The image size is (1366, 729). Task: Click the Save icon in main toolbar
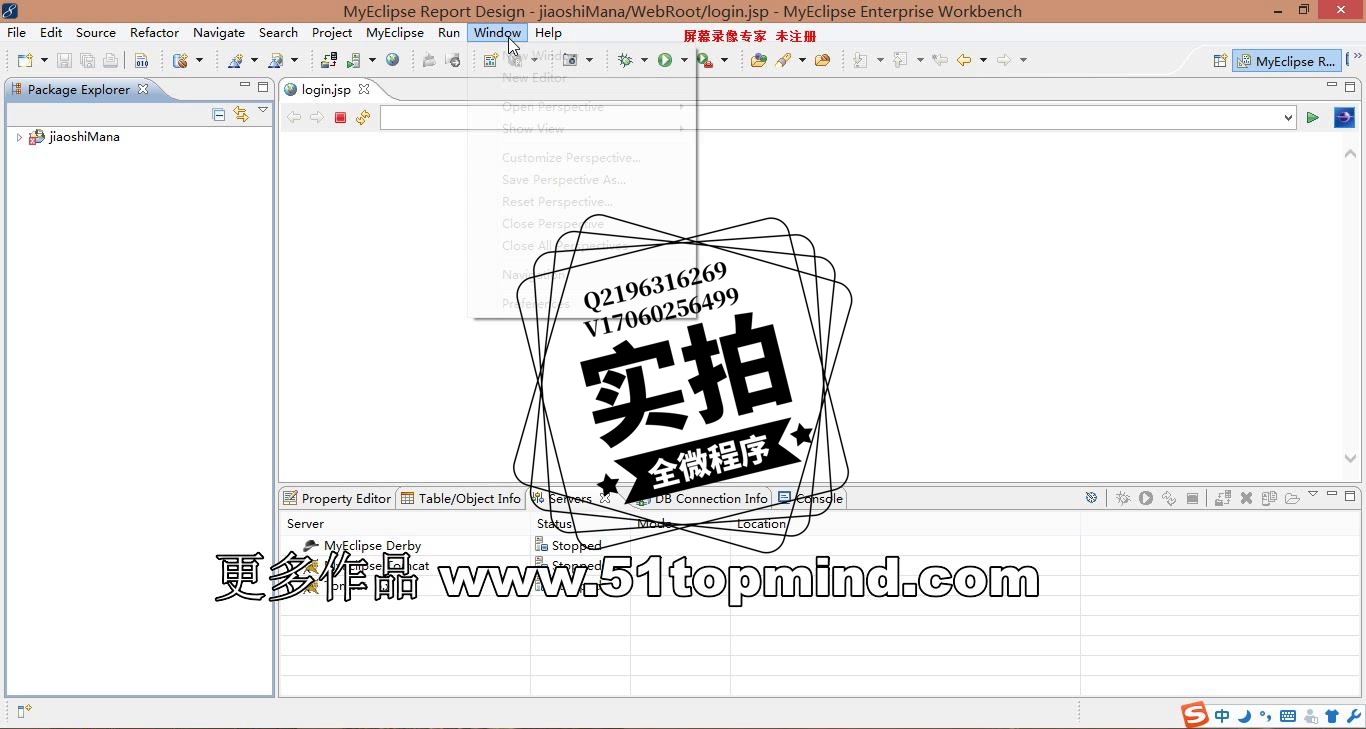tap(64, 60)
